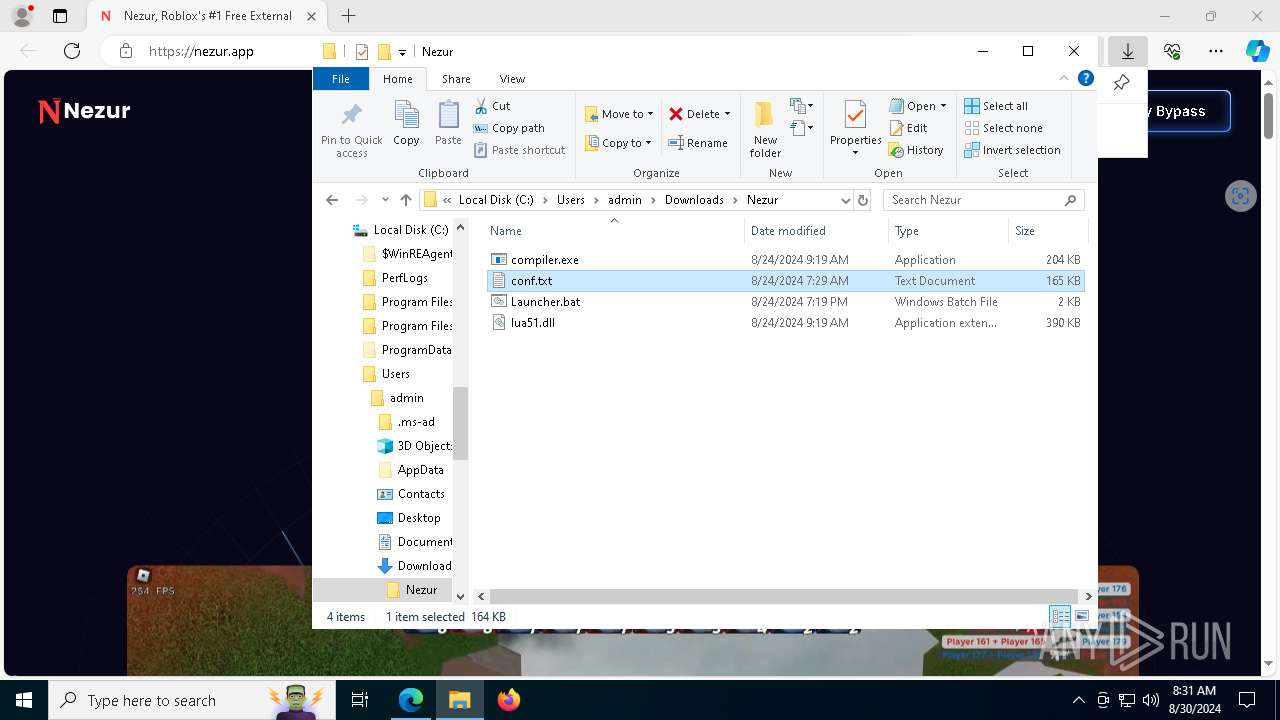Click Downloads in address breadcrumb
Screen dimensions: 1280x720
(694, 200)
